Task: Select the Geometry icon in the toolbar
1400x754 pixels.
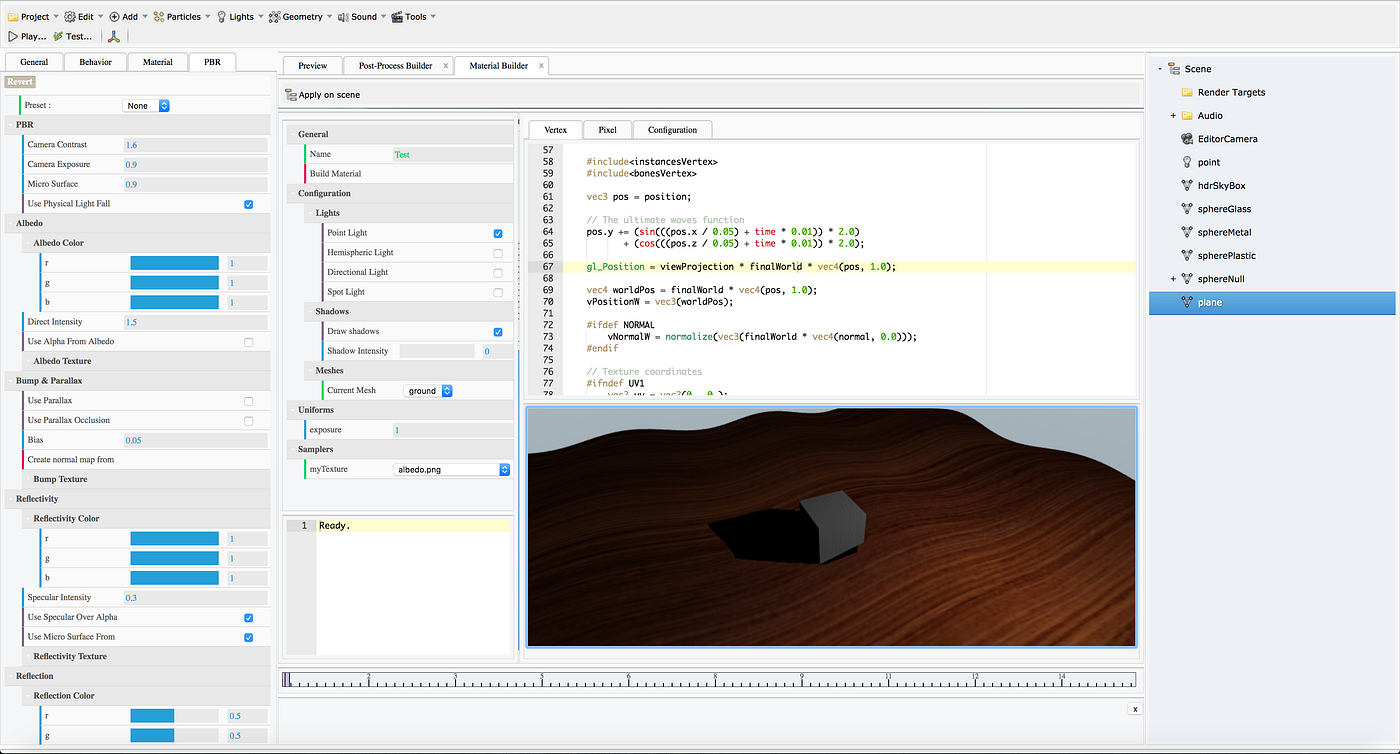Action: pyautogui.click(x=272, y=16)
